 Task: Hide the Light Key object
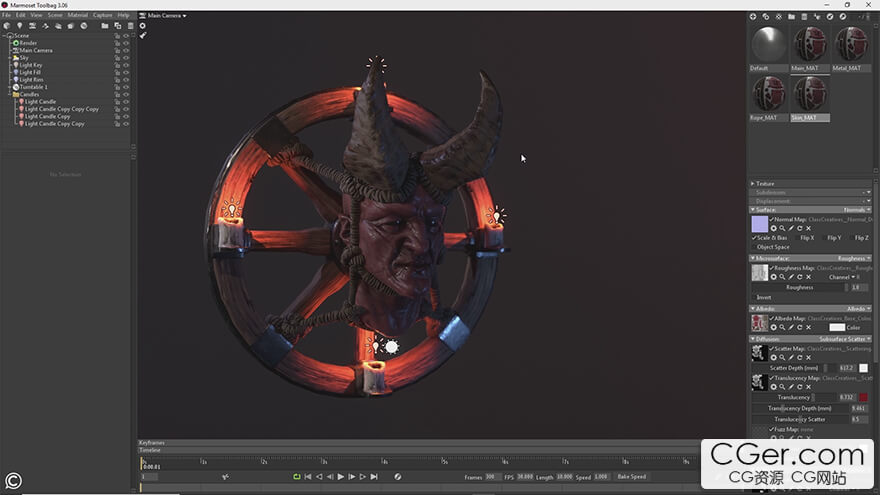pos(126,65)
